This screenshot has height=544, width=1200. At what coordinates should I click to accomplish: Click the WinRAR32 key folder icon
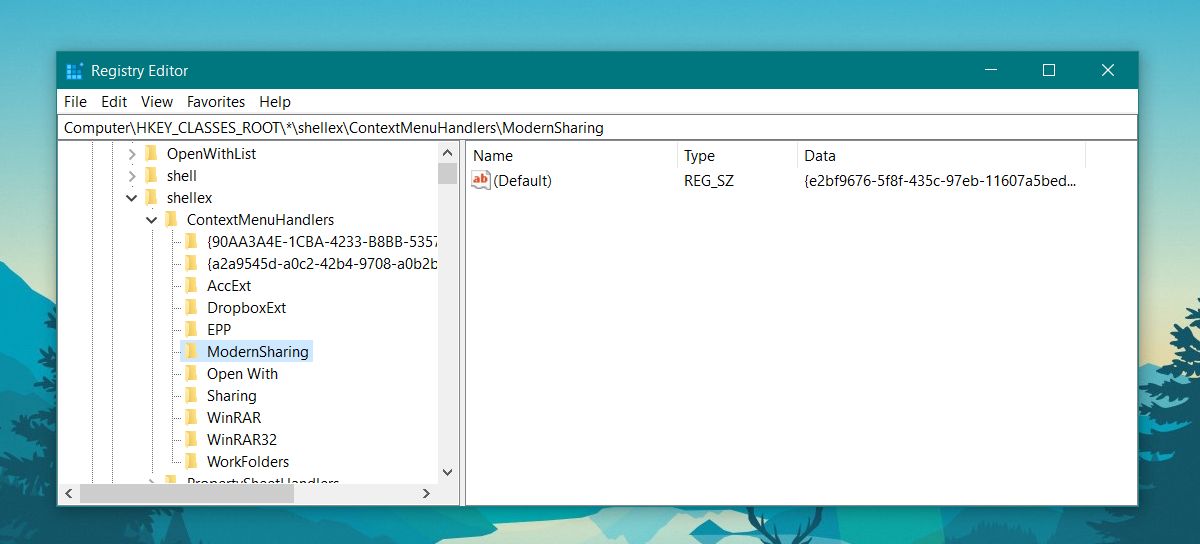point(191,440)
